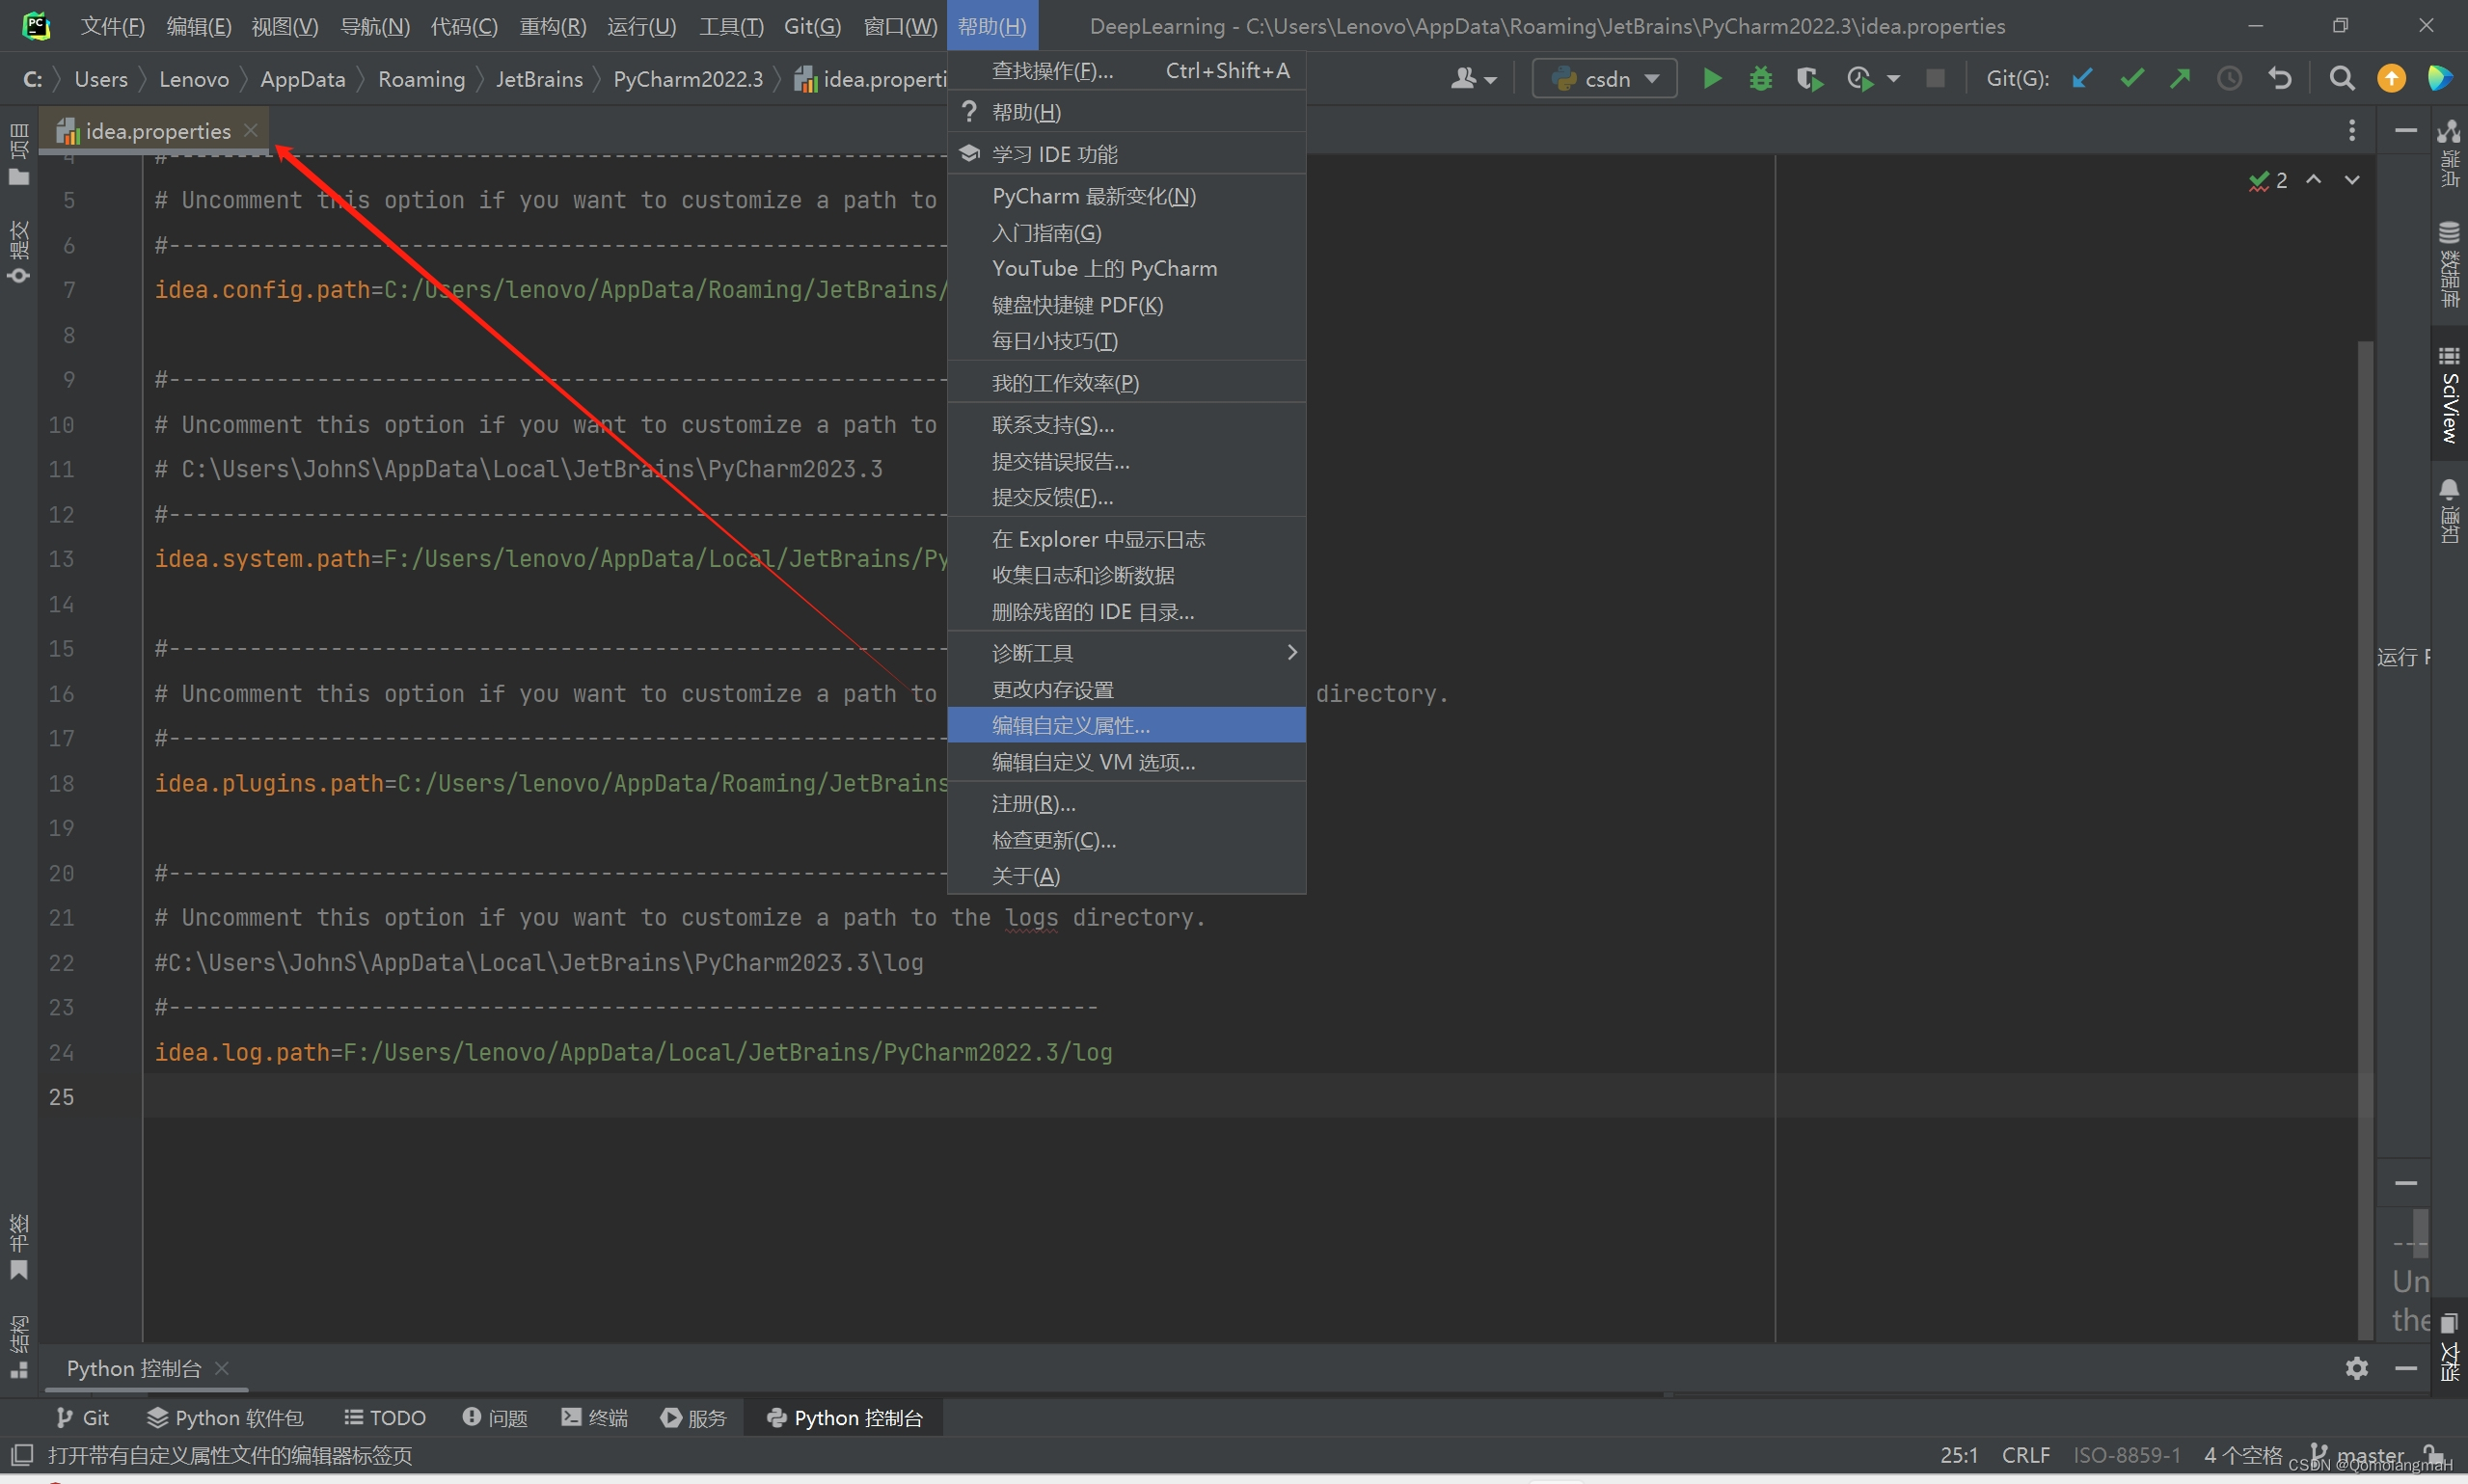The height and width of the screenshot is (1484, 2468).
Task: Open the TODO tool window
Action: coord(385,1417)
